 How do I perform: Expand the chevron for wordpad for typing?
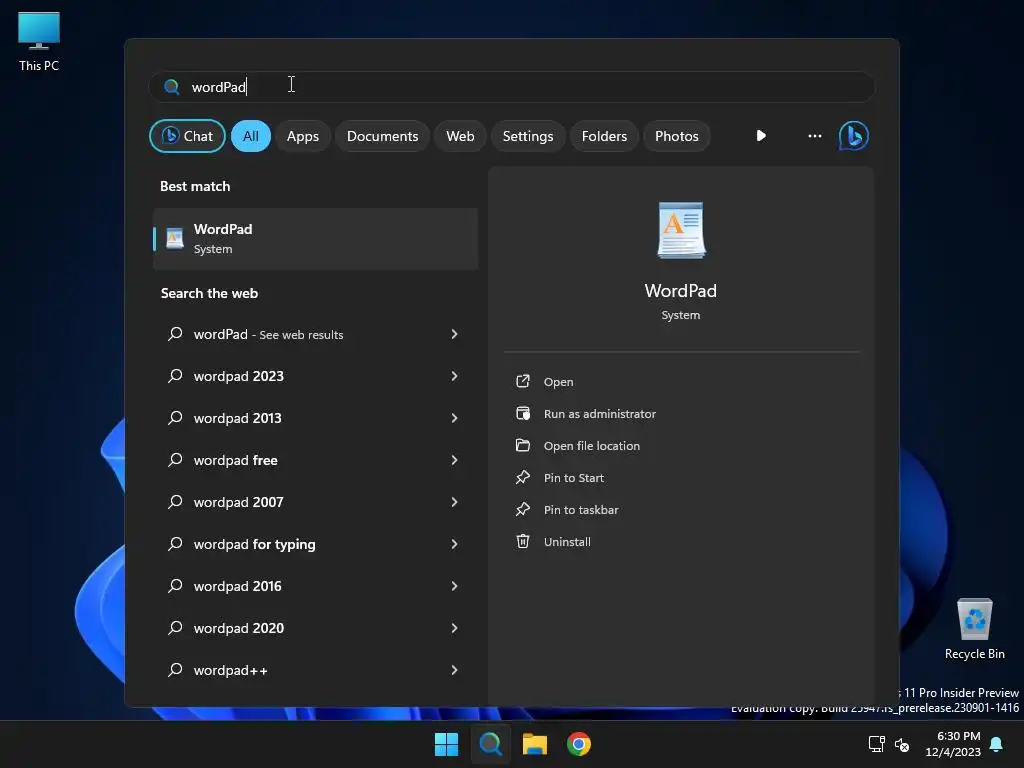pyautogui.click(x=455, y=544)
